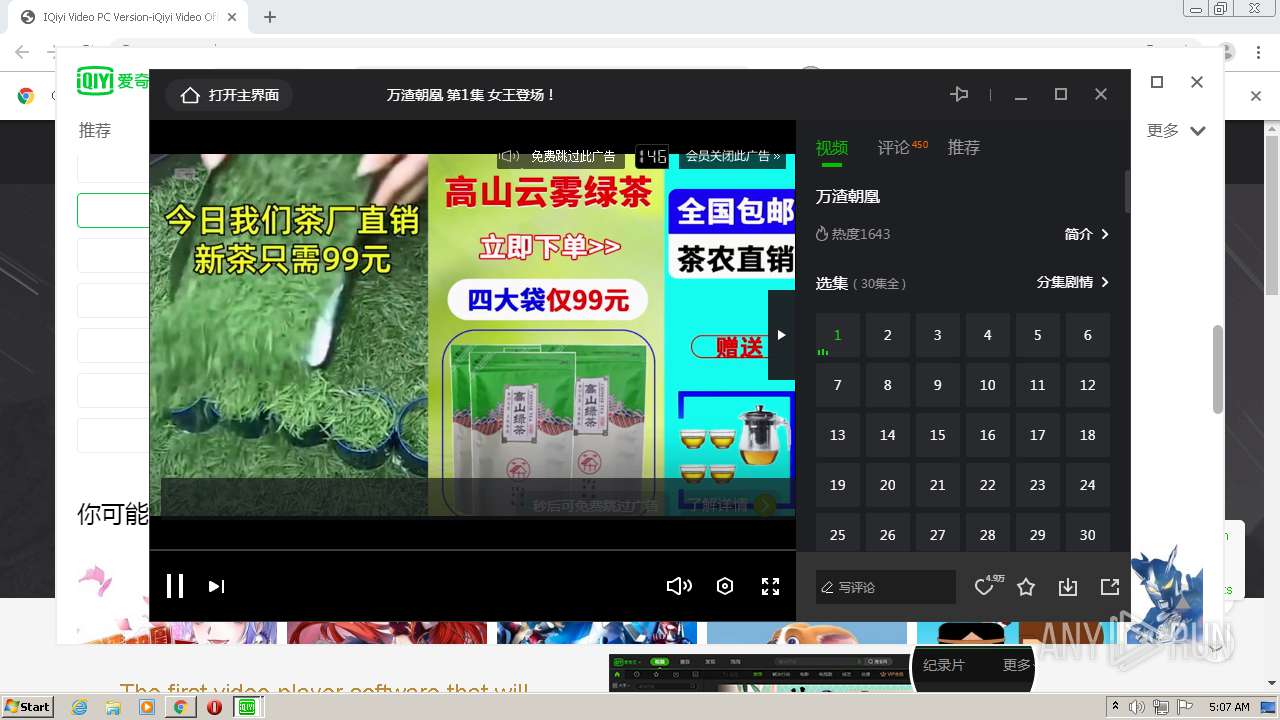Open Internet Explorer from taskbar
Image resolution: width=1280 pixels, height=720 pixels.
[x=79, y=707]
